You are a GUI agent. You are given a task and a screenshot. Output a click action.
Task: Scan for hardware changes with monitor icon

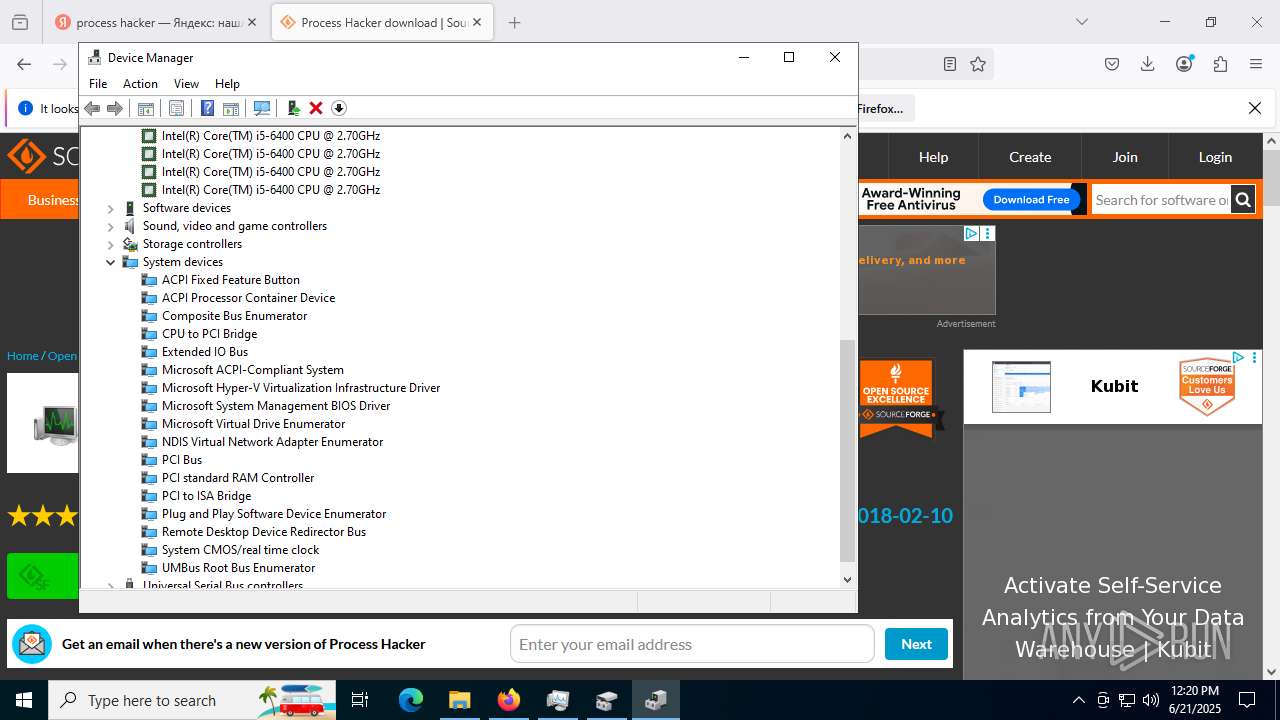(x=262, y=108)
